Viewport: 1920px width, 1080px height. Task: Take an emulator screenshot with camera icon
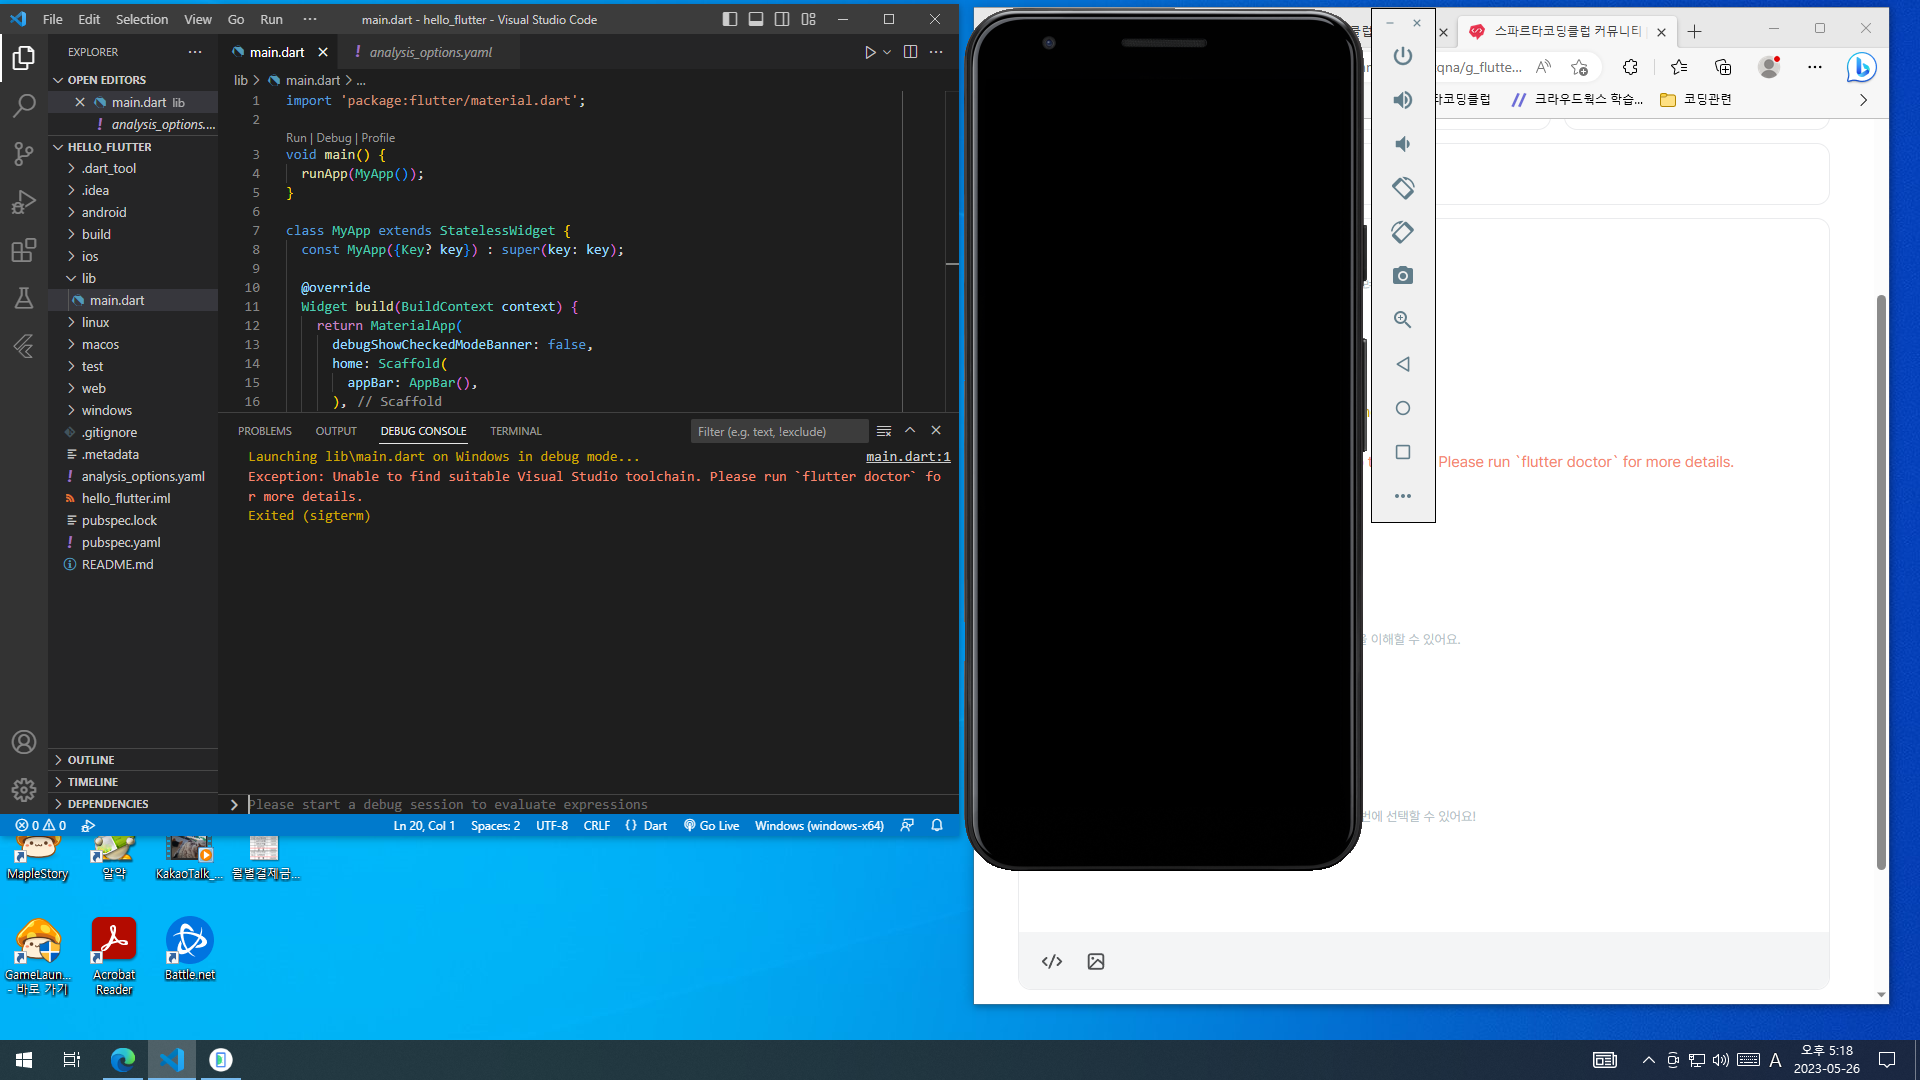(1403, 276)
